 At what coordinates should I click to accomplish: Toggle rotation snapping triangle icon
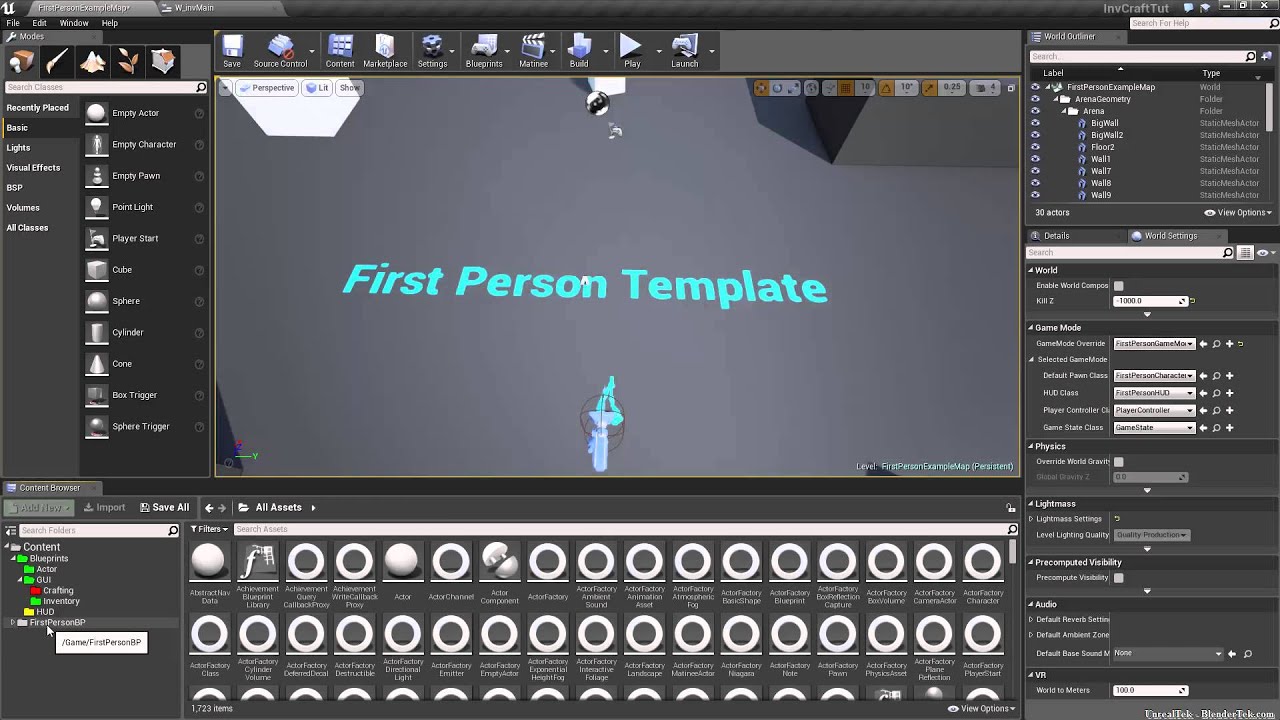(886, 88)
